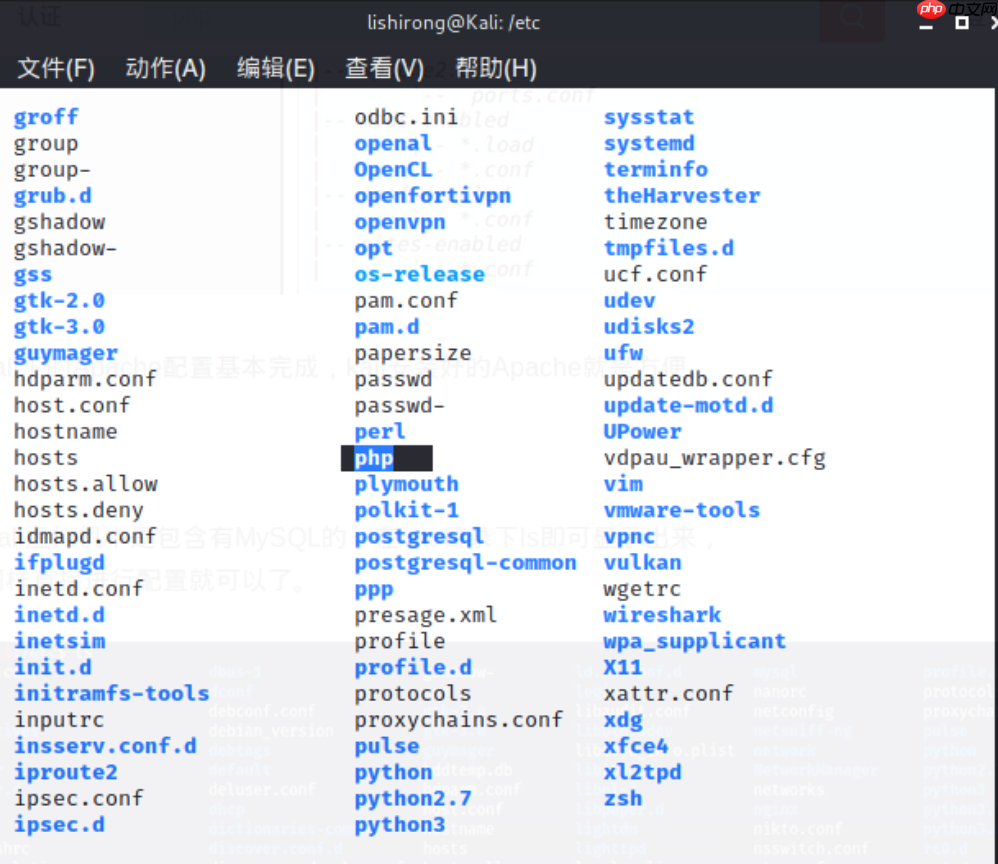998x864 pixels.
Task: Click the vmware-tools directory
Action: click(x=682, y=511)
